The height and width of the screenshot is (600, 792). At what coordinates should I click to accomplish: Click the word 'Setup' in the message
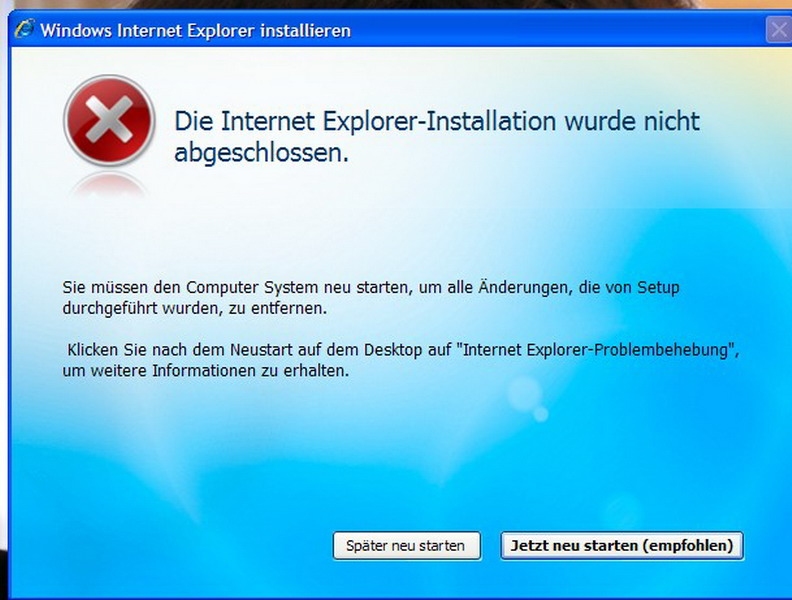(658, 287)
